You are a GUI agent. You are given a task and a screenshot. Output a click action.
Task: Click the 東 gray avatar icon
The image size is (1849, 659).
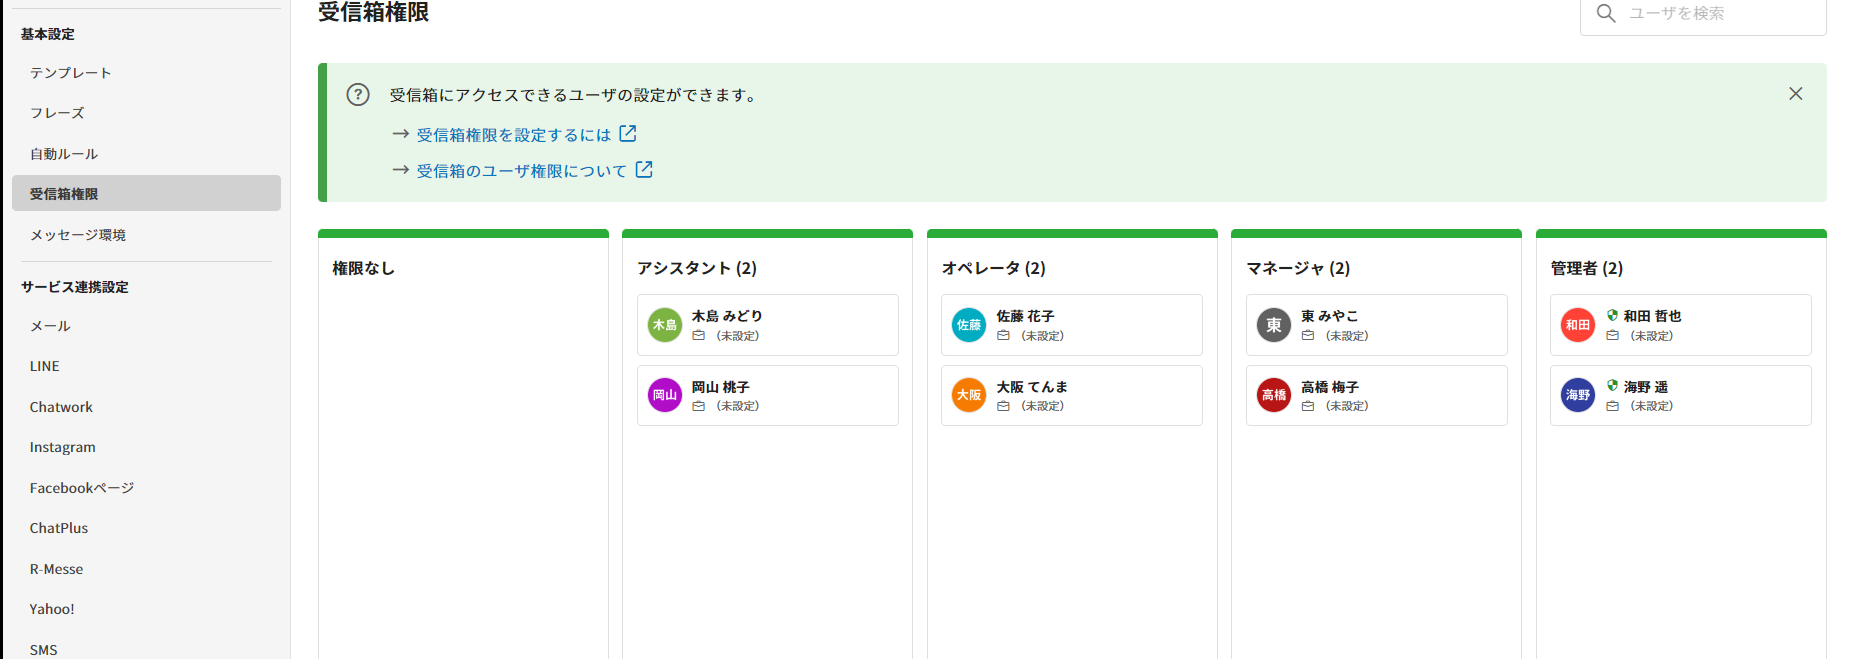coord(1273,325)
